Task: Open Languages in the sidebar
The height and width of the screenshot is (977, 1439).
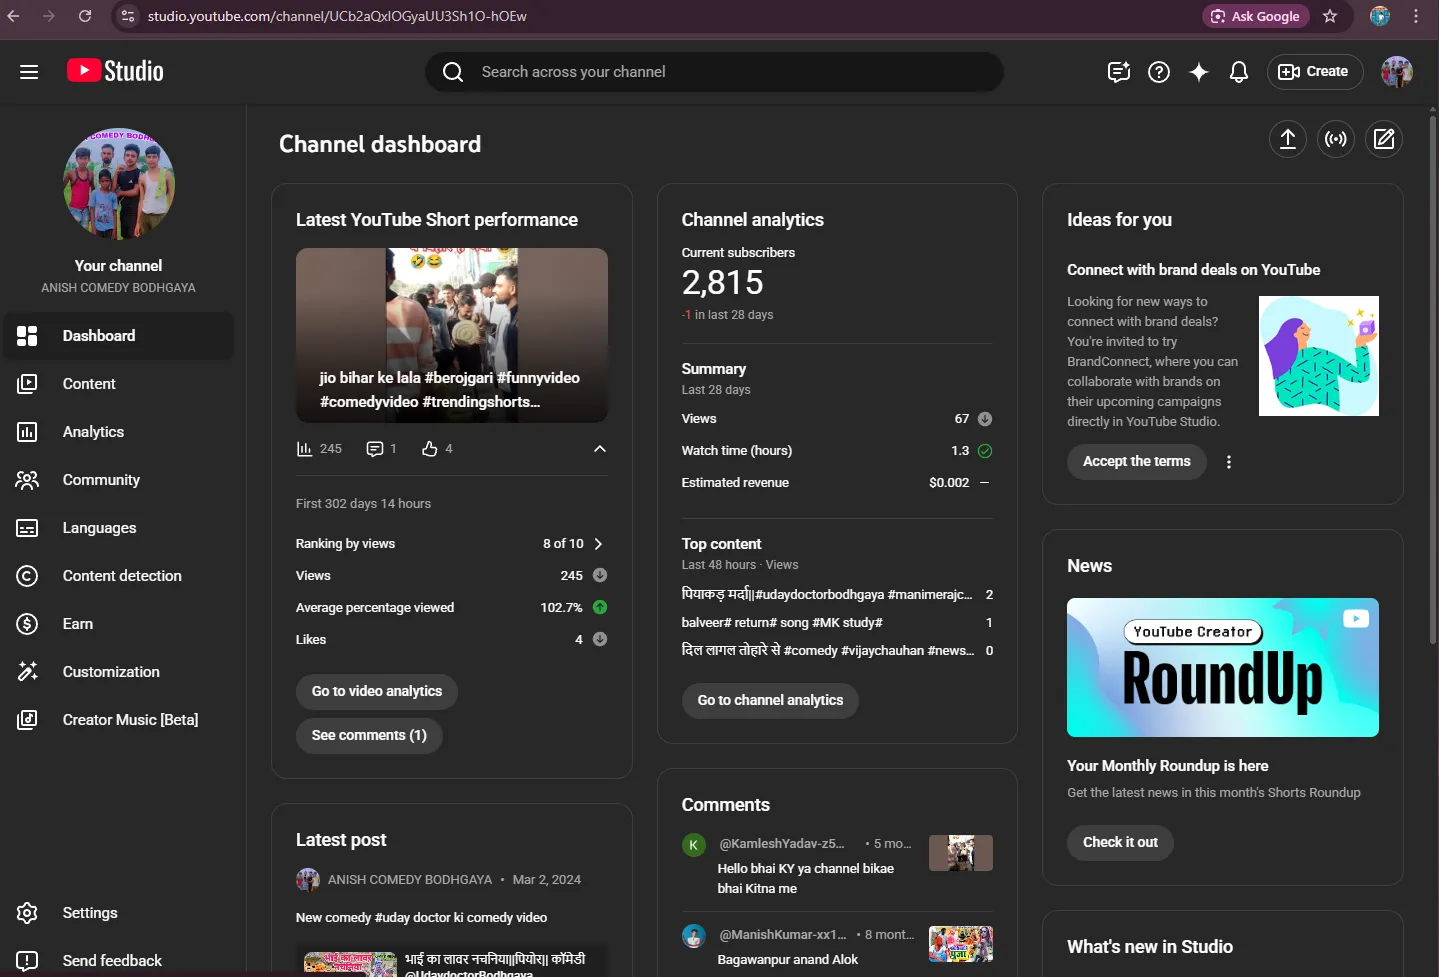Action: 119,528
